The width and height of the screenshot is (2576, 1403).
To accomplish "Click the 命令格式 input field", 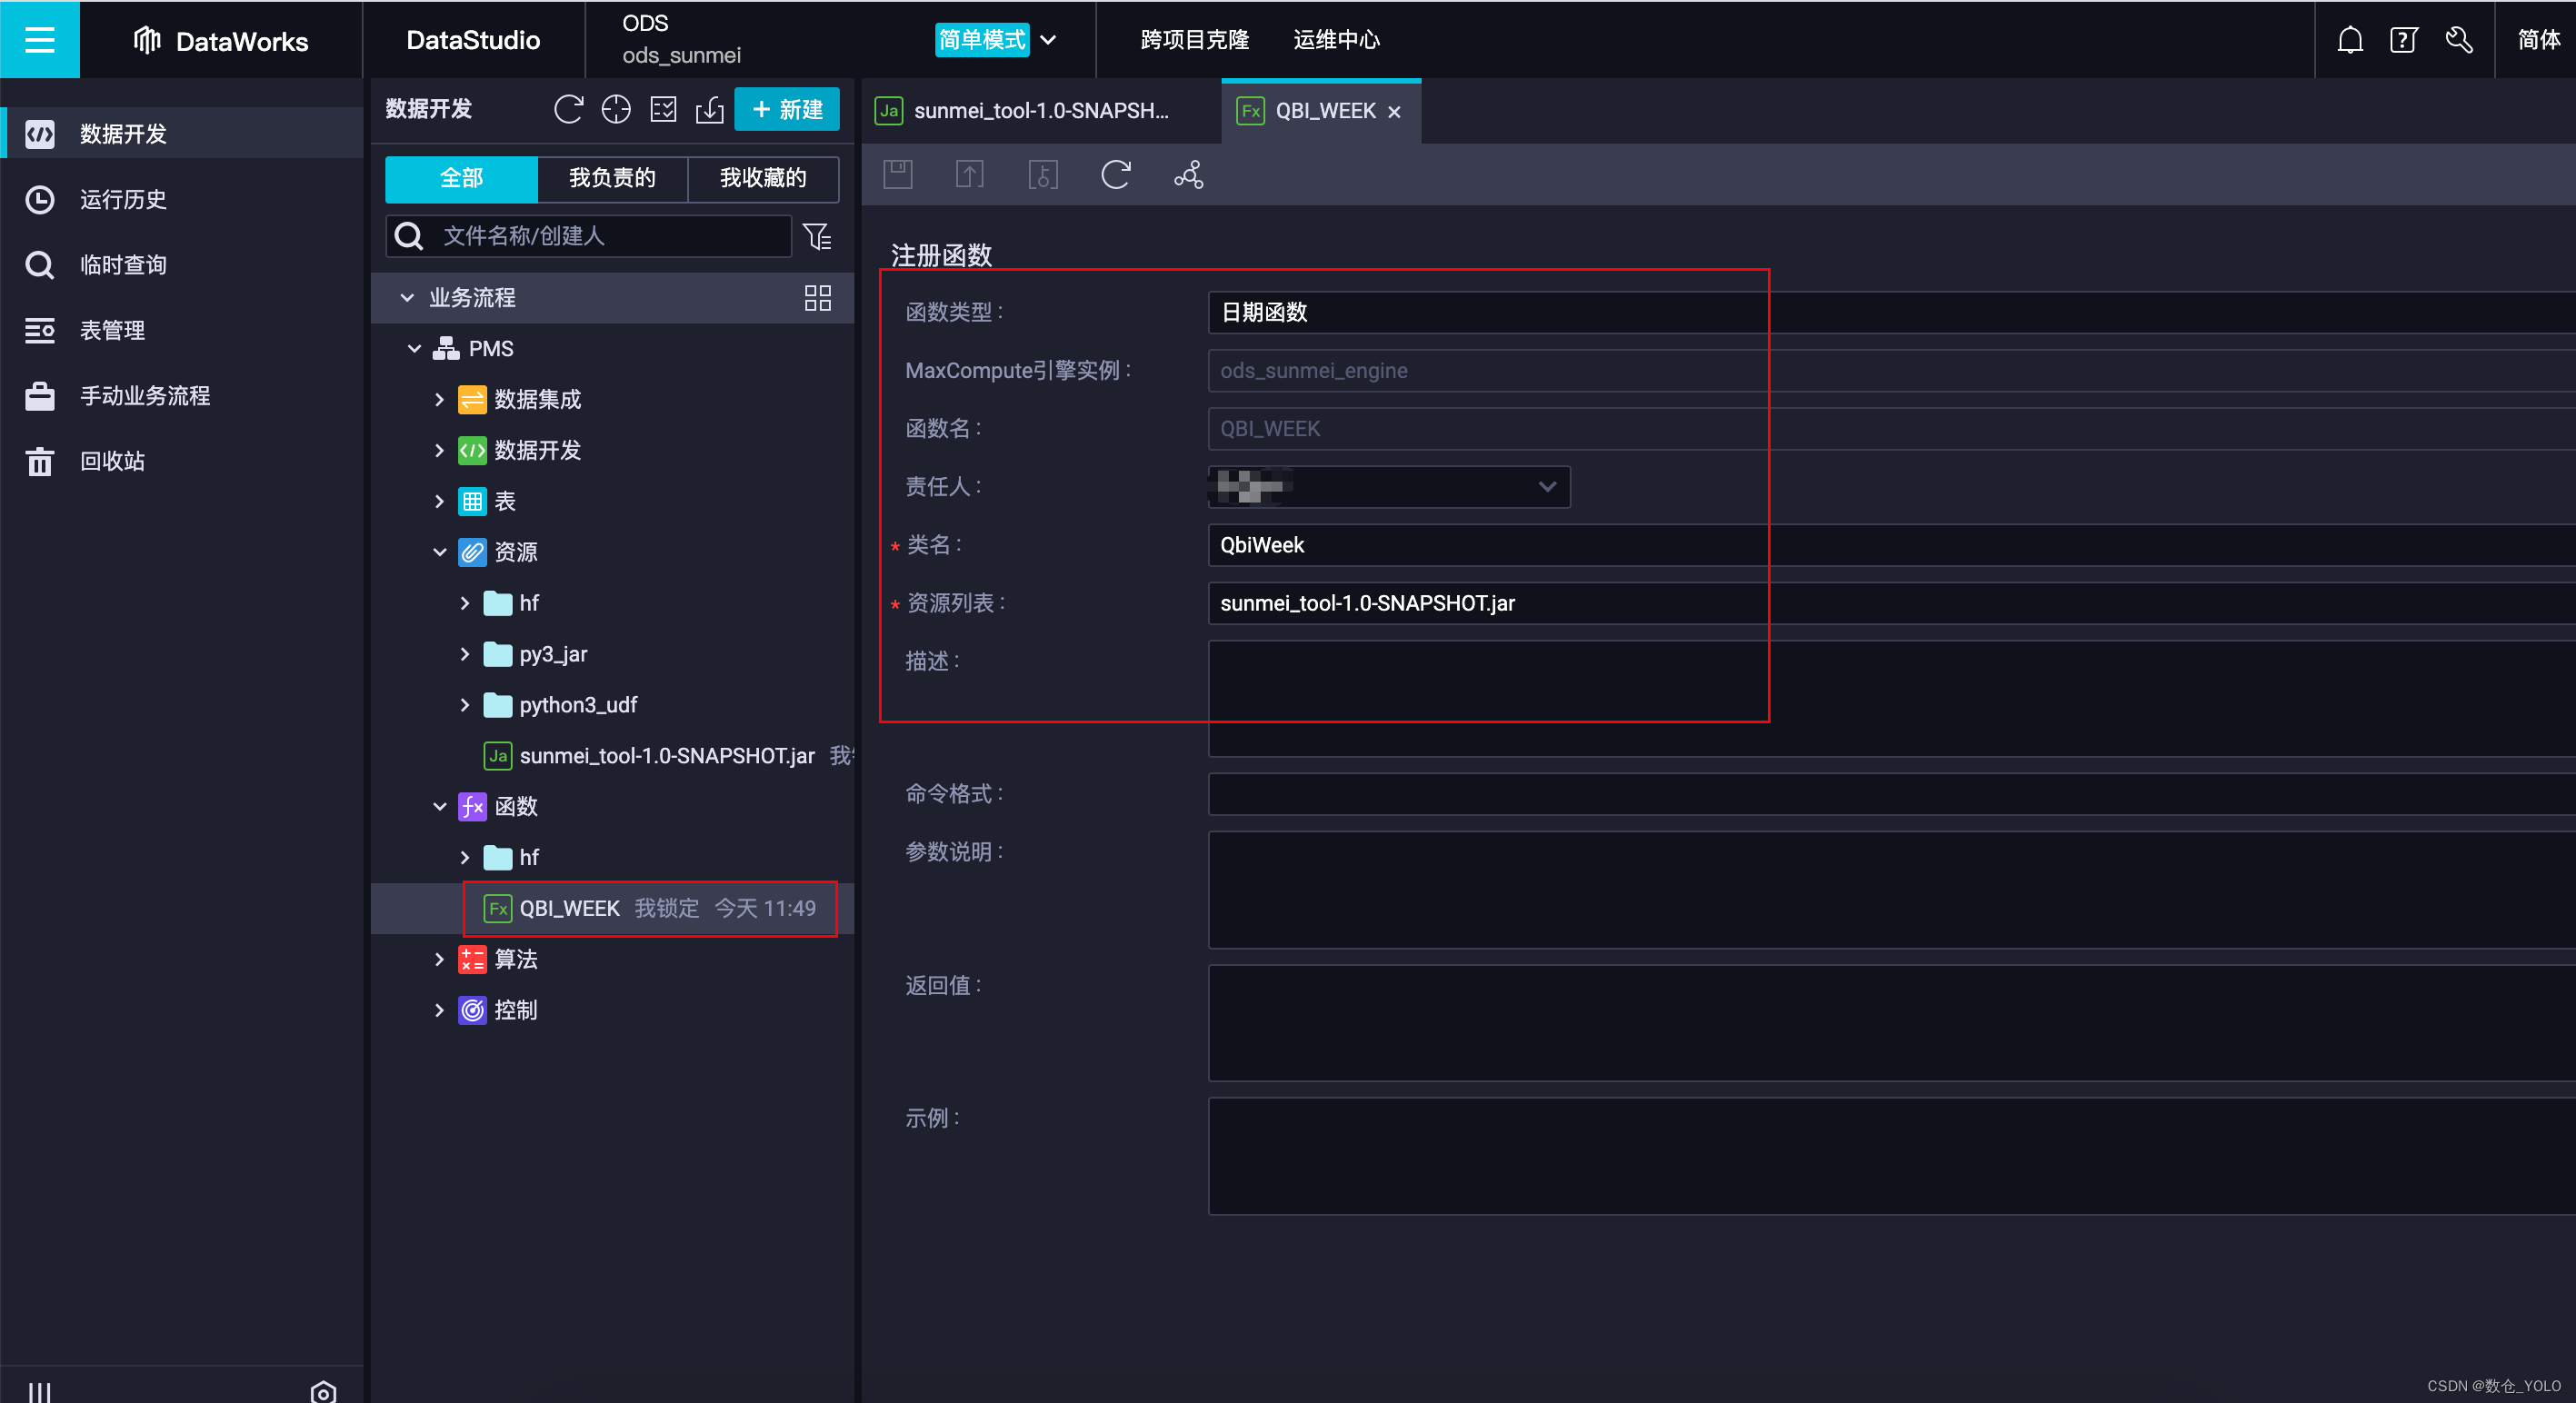I will pyautogui.click(x=1891, y=794).
